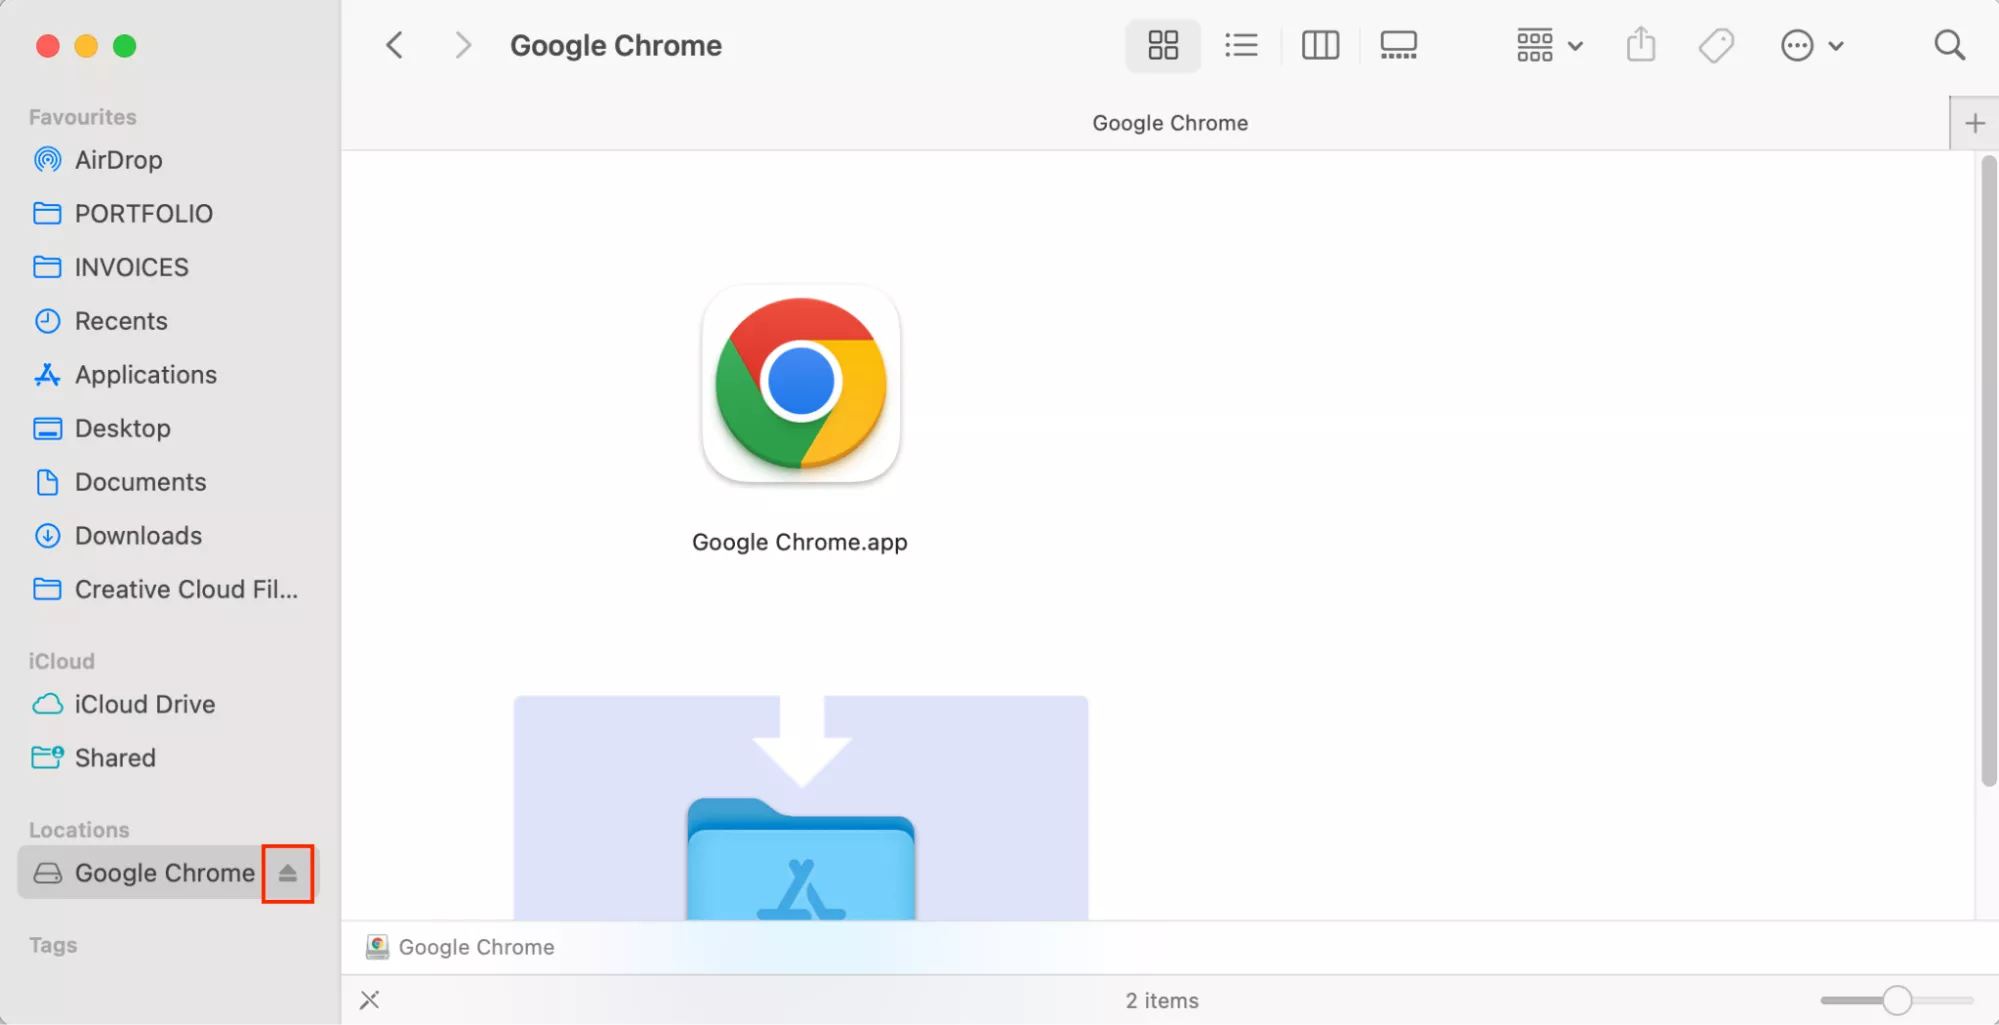
Task: Click the Share toolbar icon
Action: coord(1641,45)
